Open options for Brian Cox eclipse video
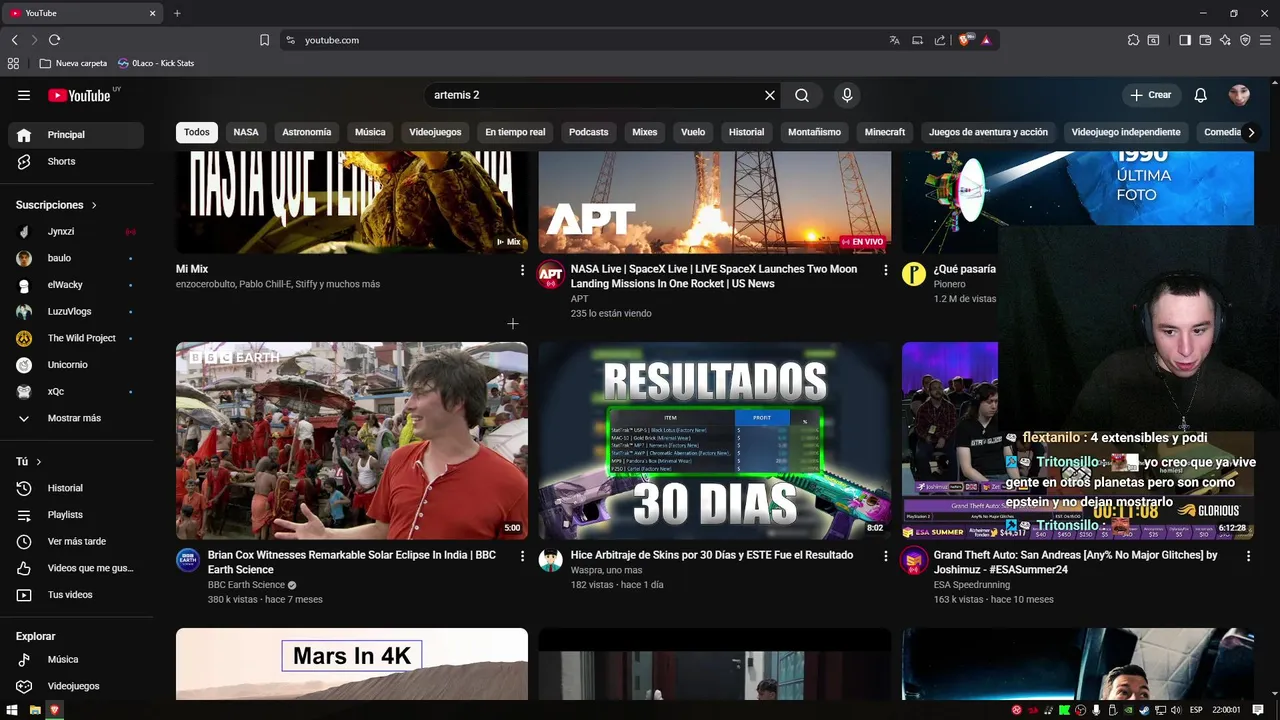Screen dimensions: 1280x720 522,556
